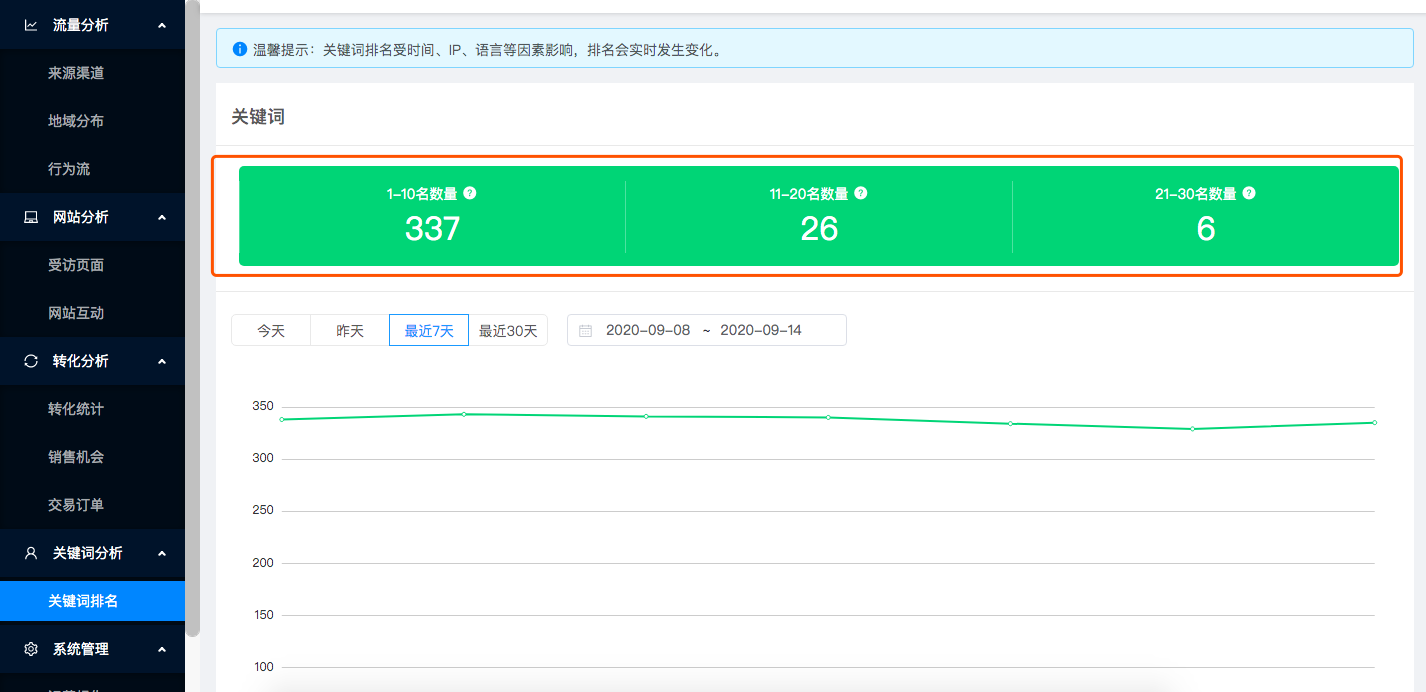The width and height of the screenshot is (1426, 692).
Task: Click the 网站分析 monitor icon
Action: coord(31,217)
